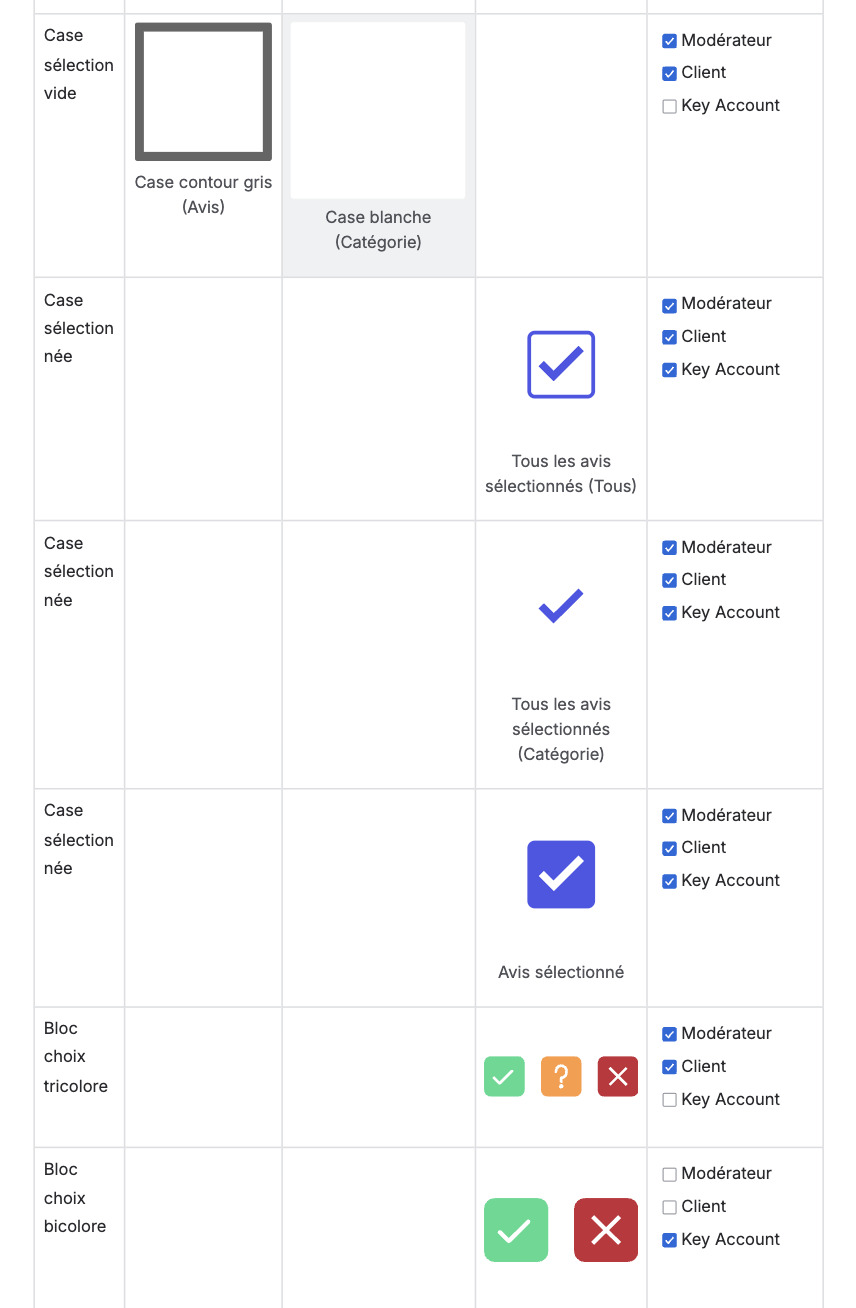Check Key Account in the Case sélection vide row

[x=669, y=105]
